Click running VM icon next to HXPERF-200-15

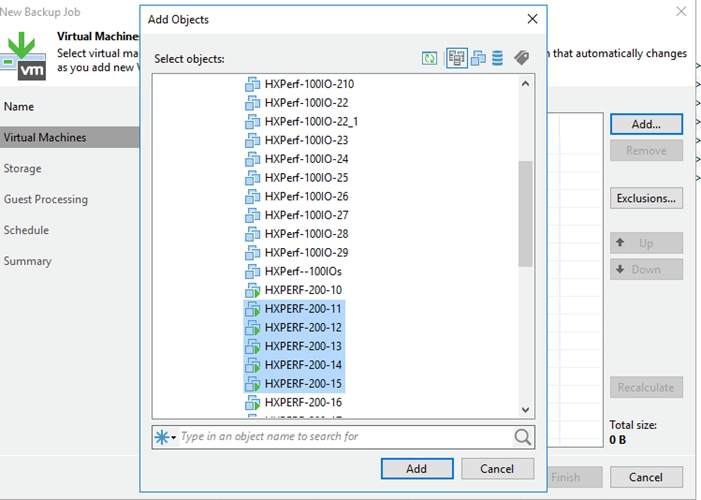point(253,384)
